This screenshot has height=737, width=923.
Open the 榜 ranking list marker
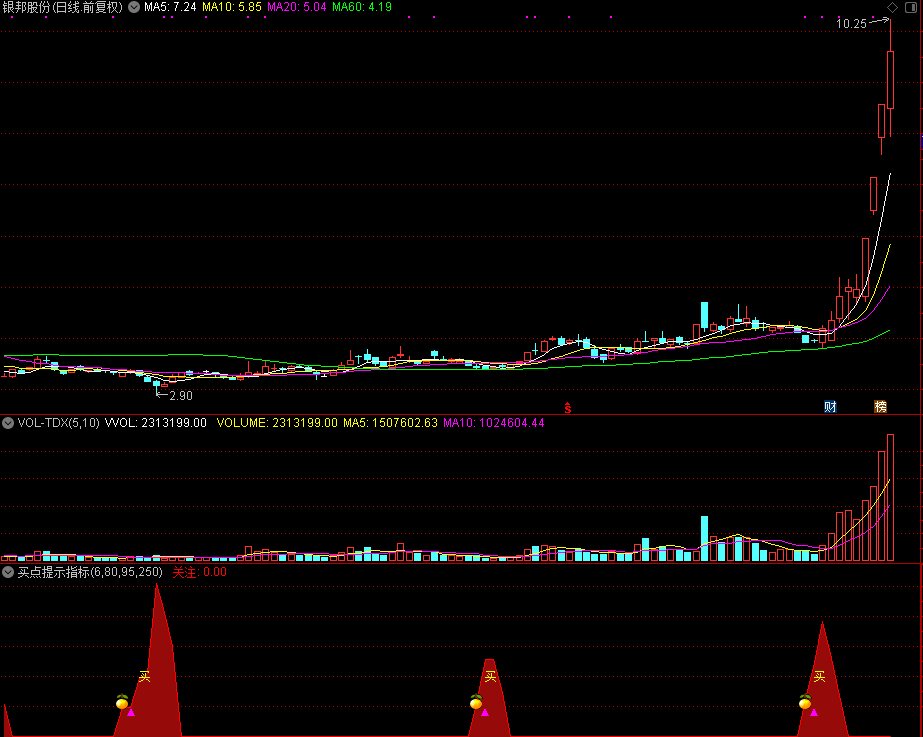[881, 406]
